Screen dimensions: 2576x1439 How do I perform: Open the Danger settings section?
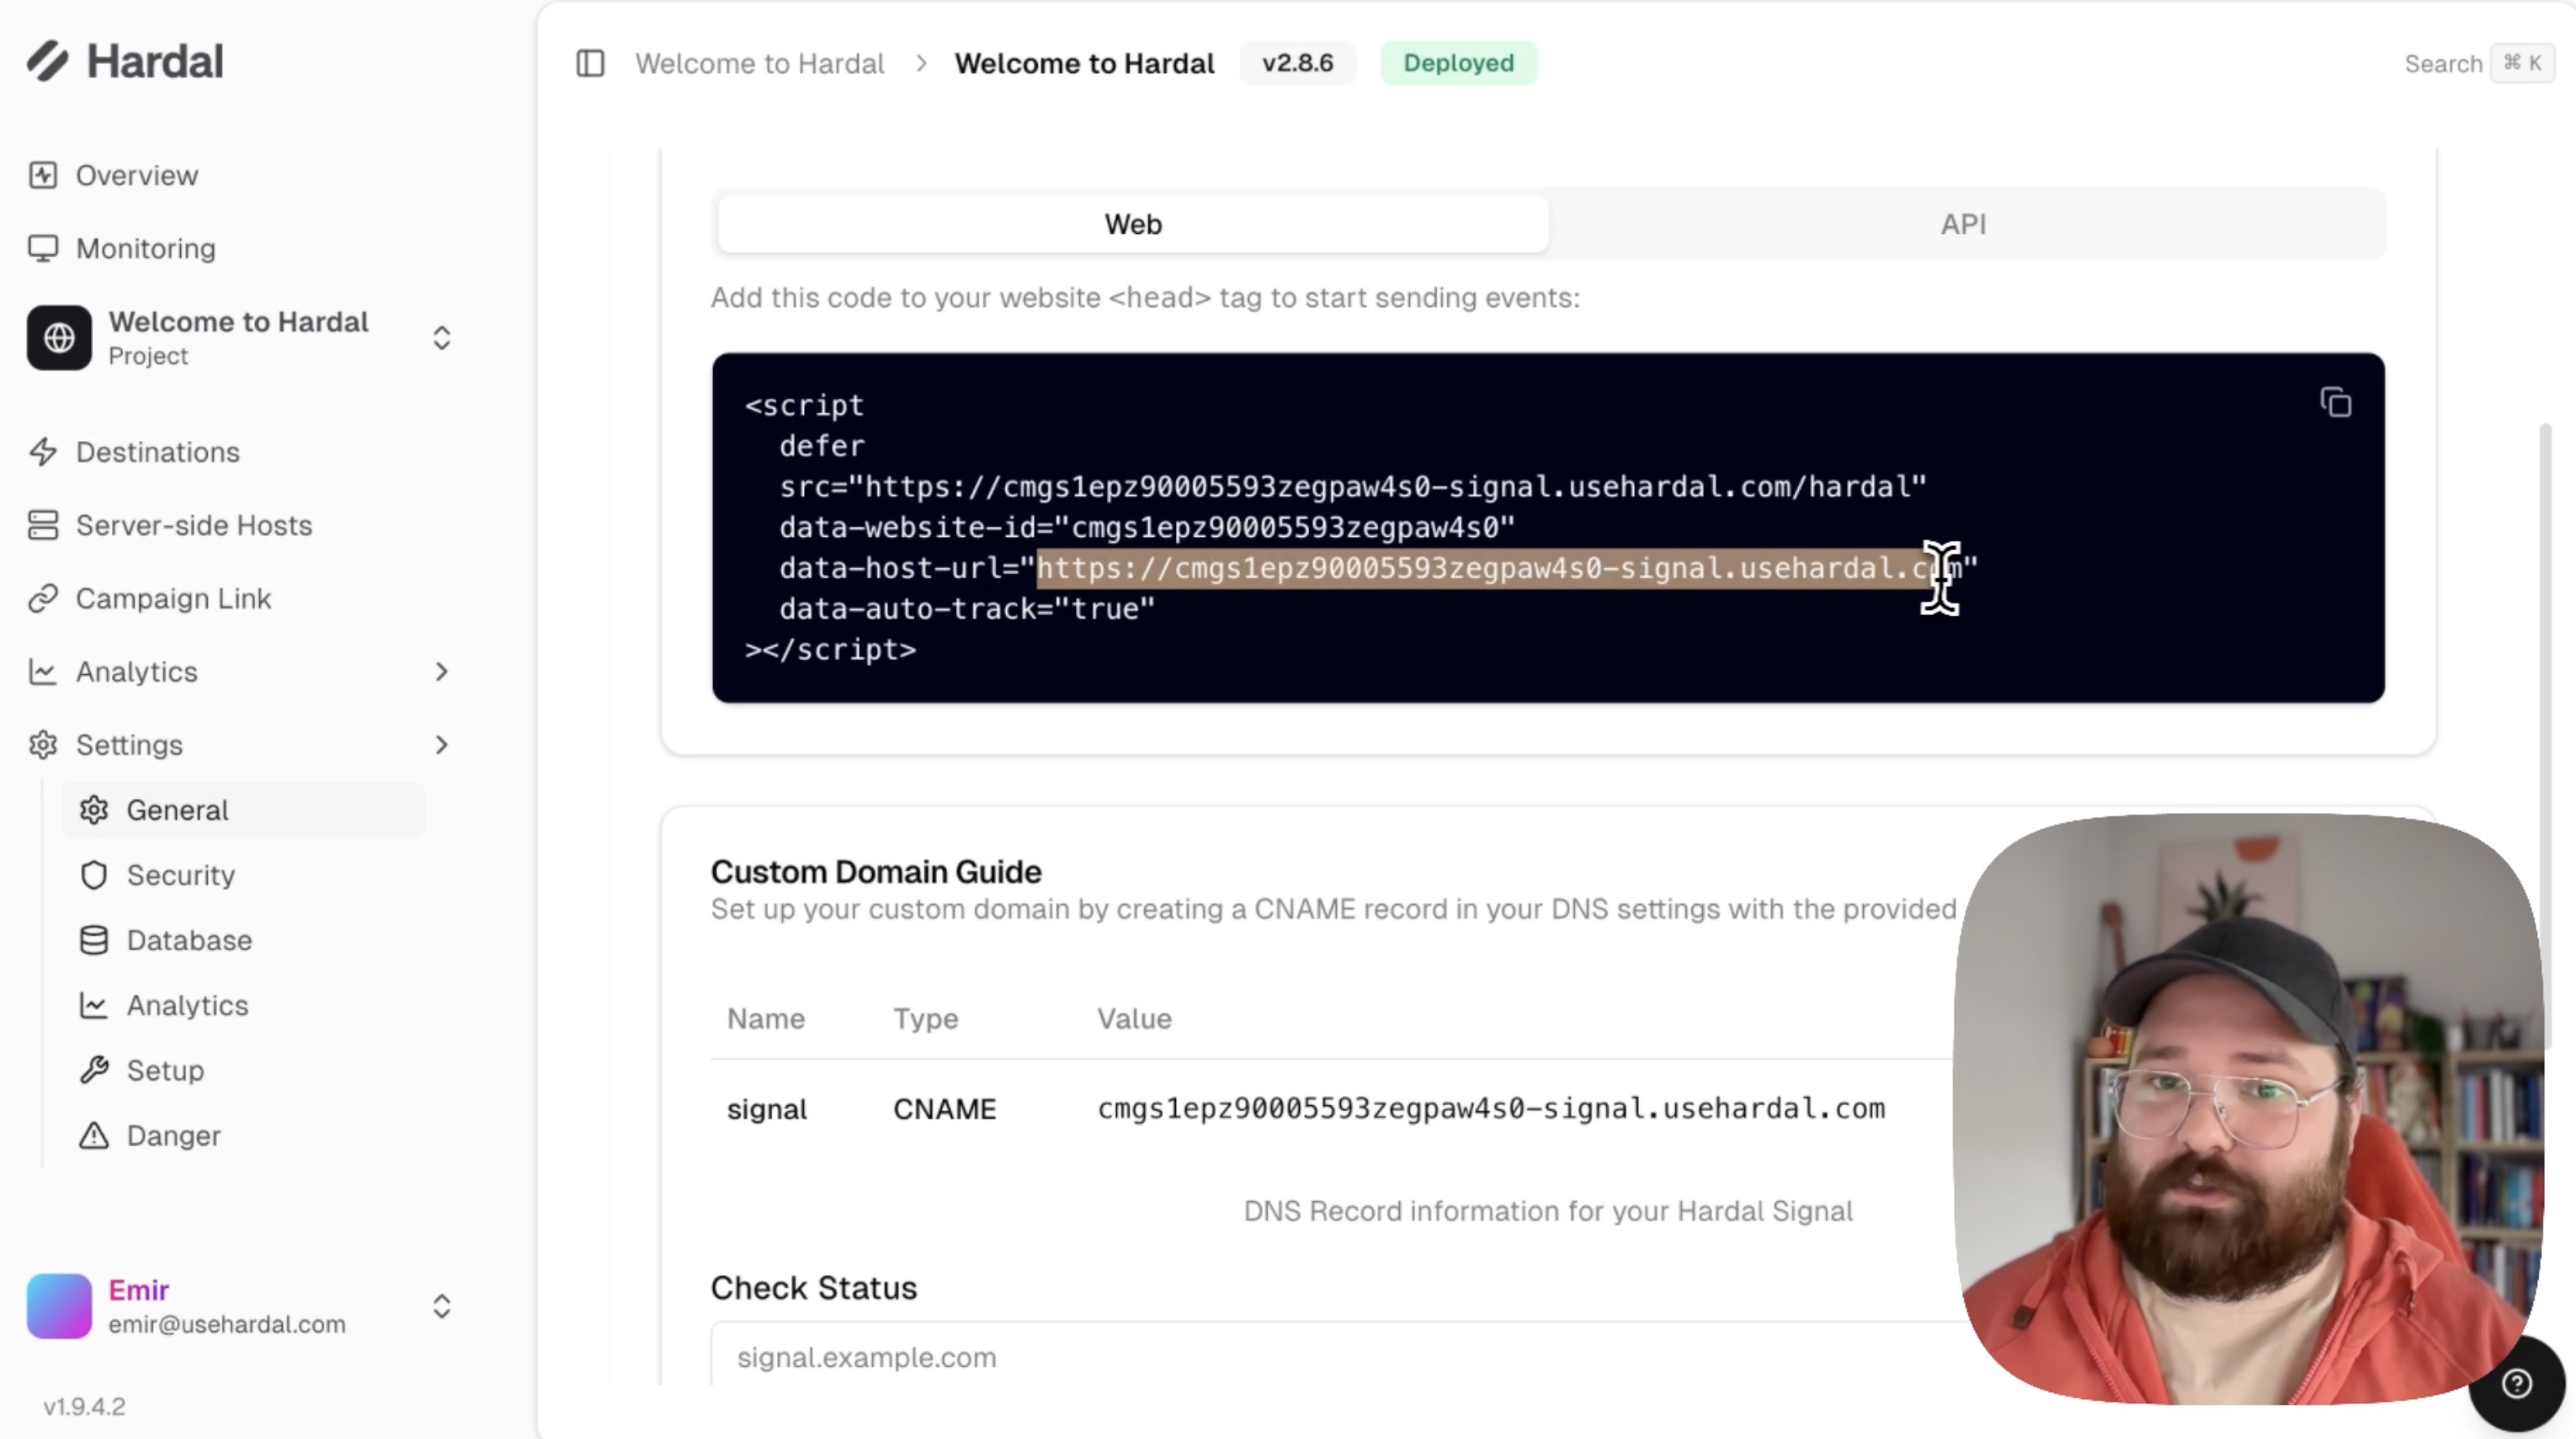173,1135
